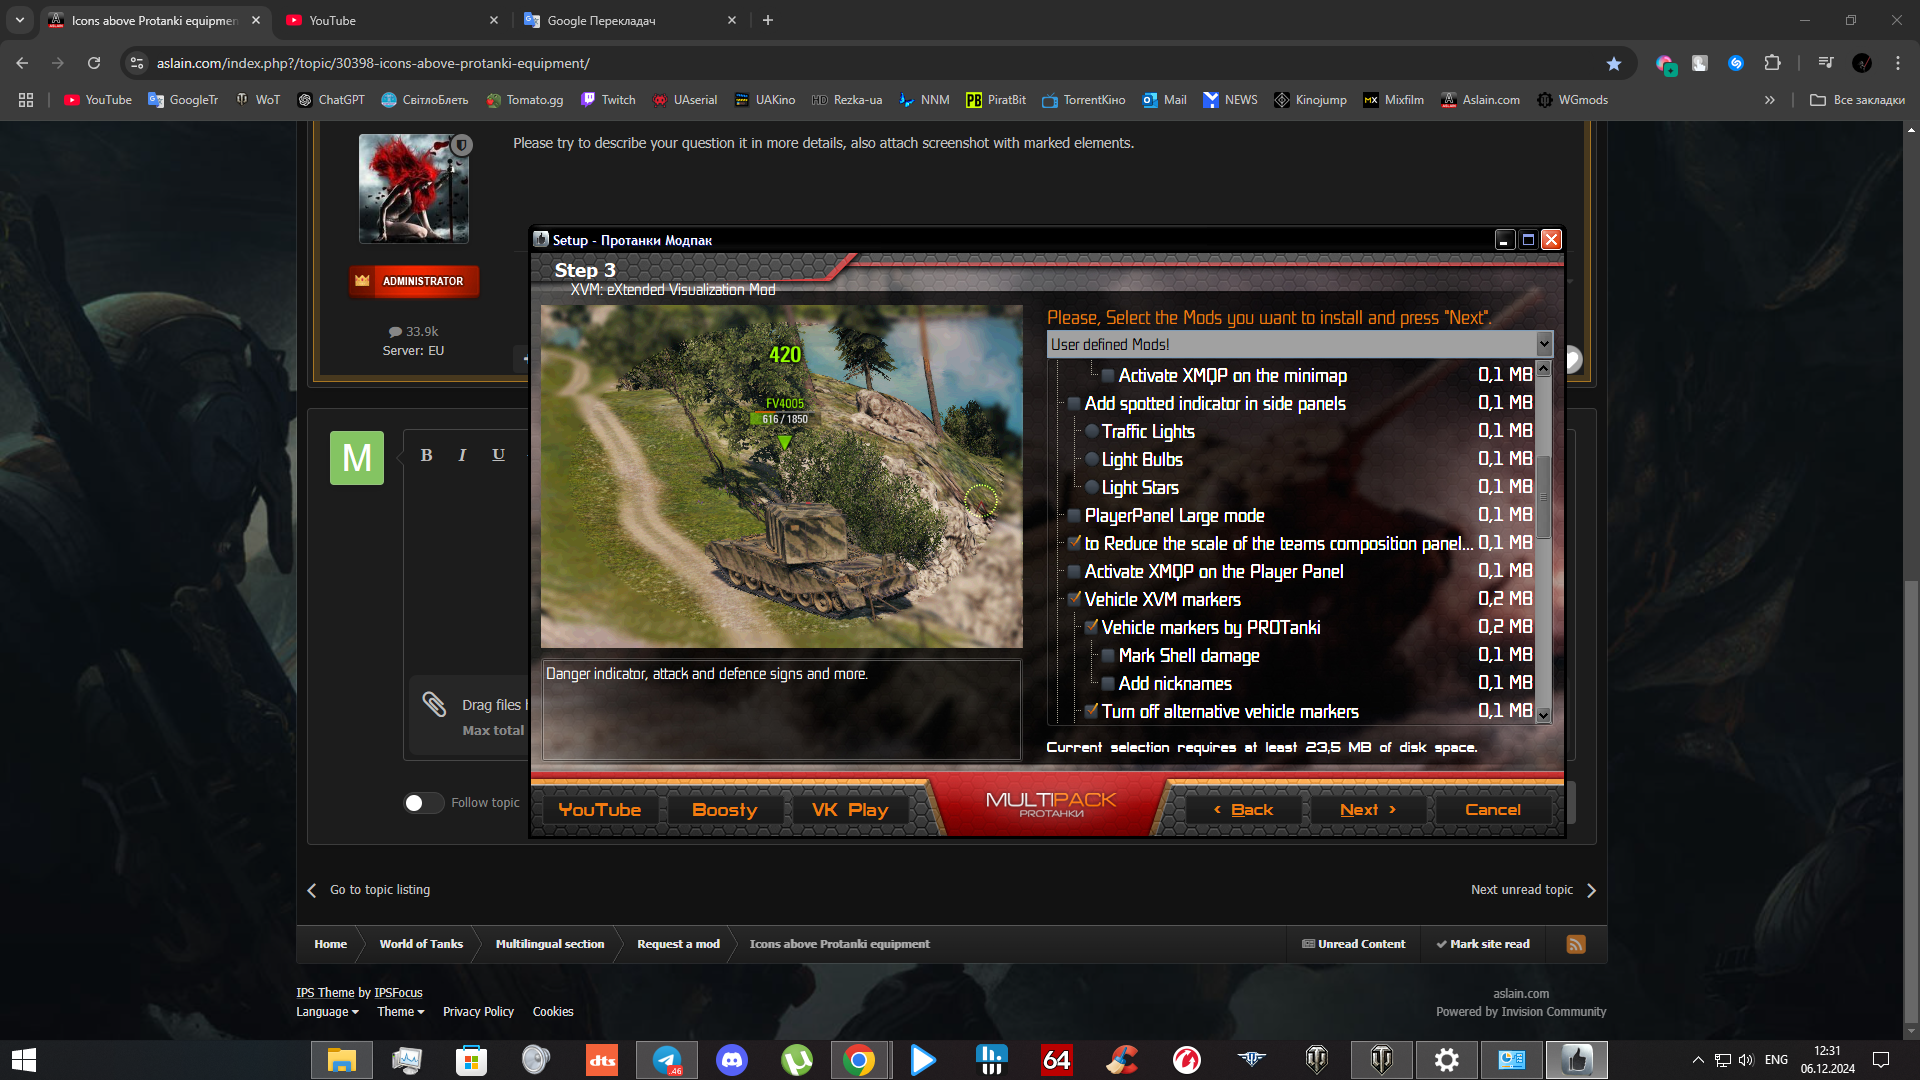Check the Add nicknames option
The height and width of the screenshot is (1080, 1920).
point(1108,684)
